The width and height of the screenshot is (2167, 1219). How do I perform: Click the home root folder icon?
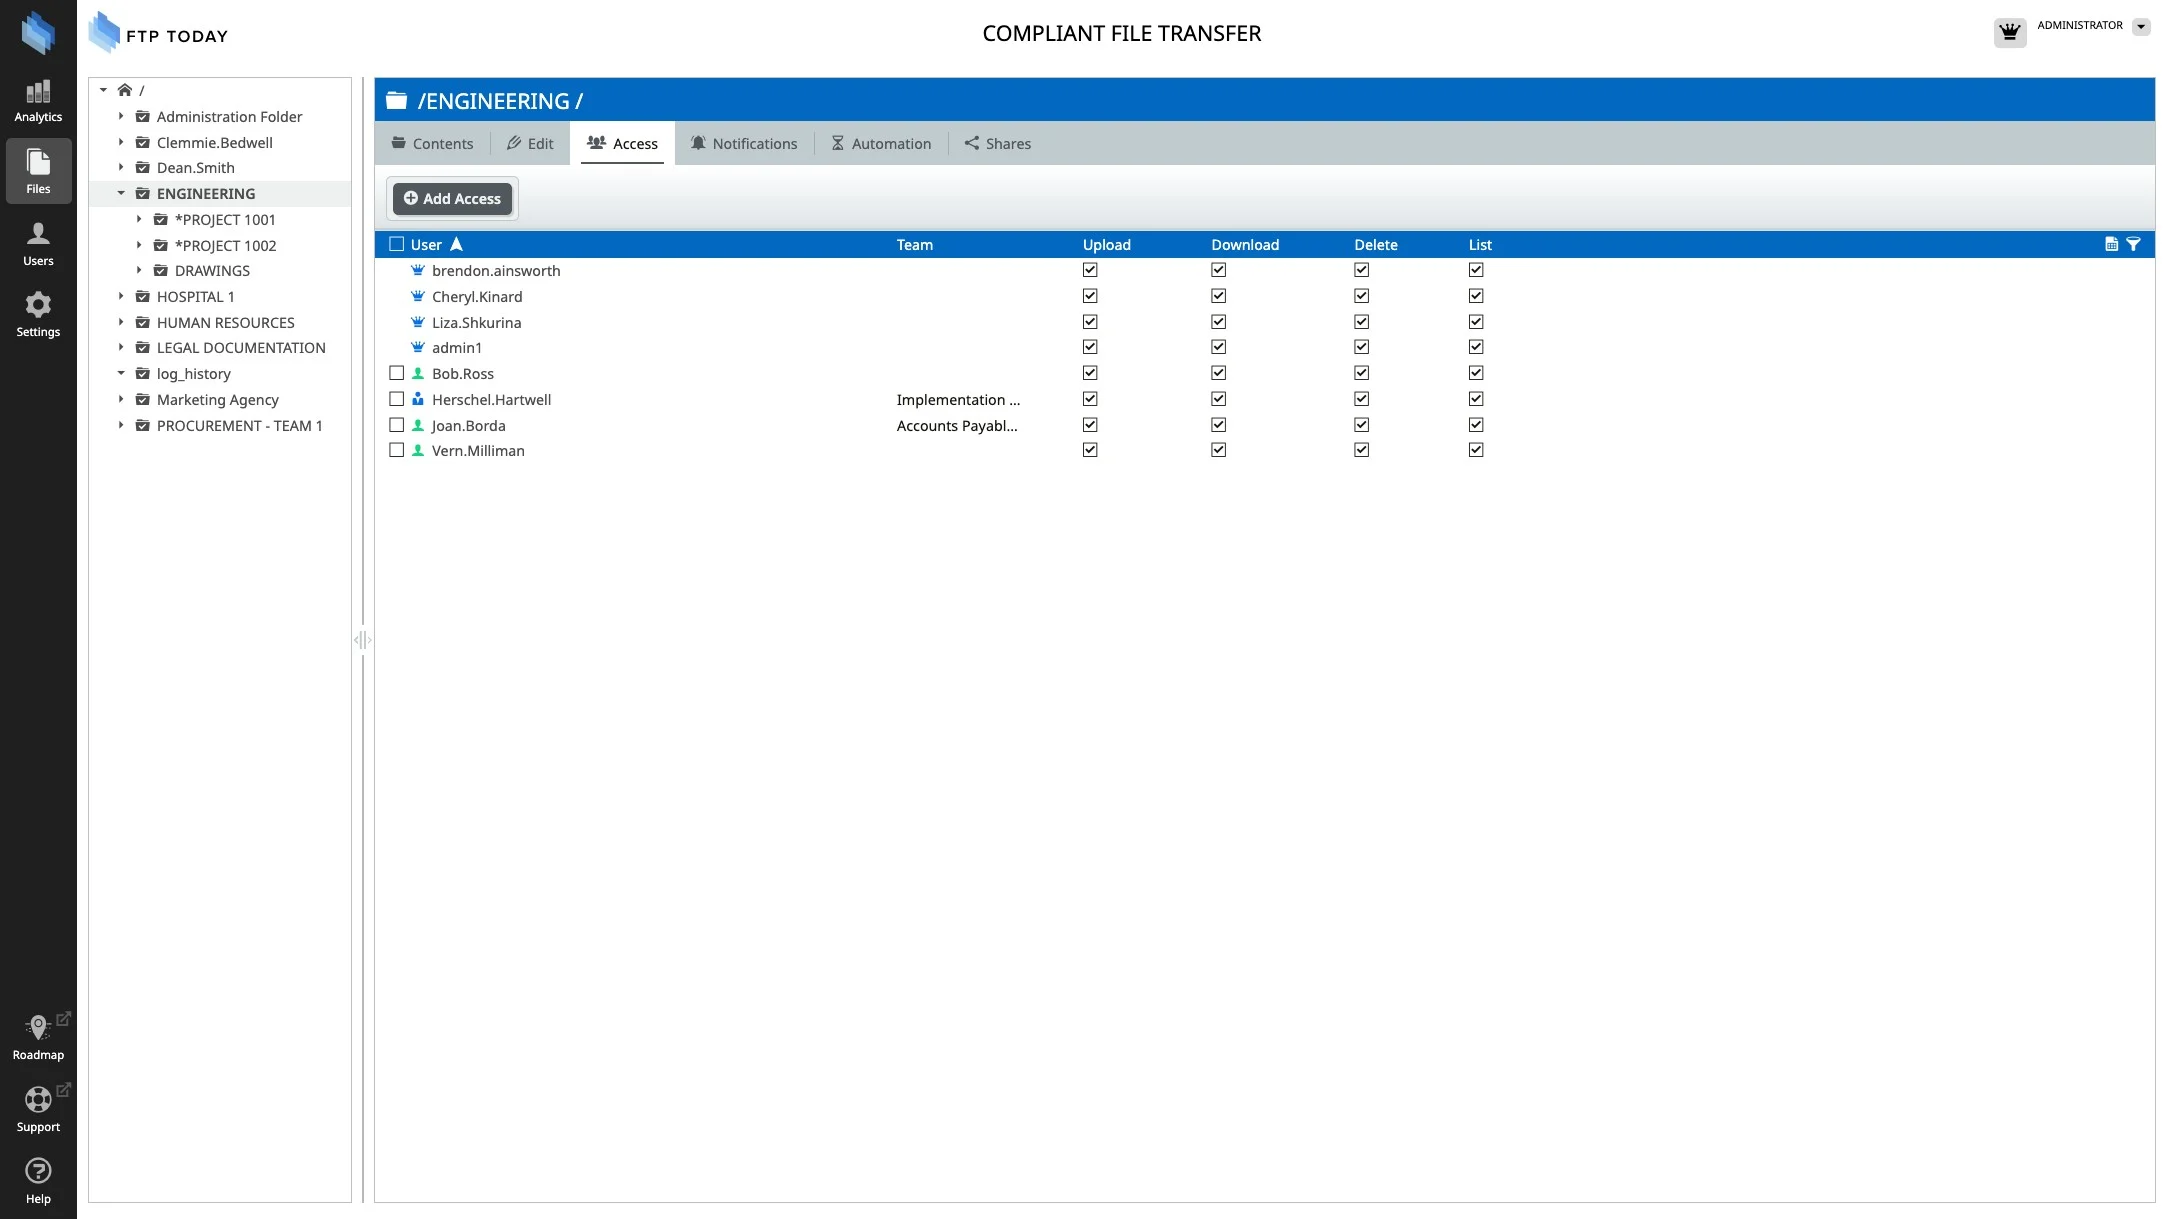pos(125,90)
